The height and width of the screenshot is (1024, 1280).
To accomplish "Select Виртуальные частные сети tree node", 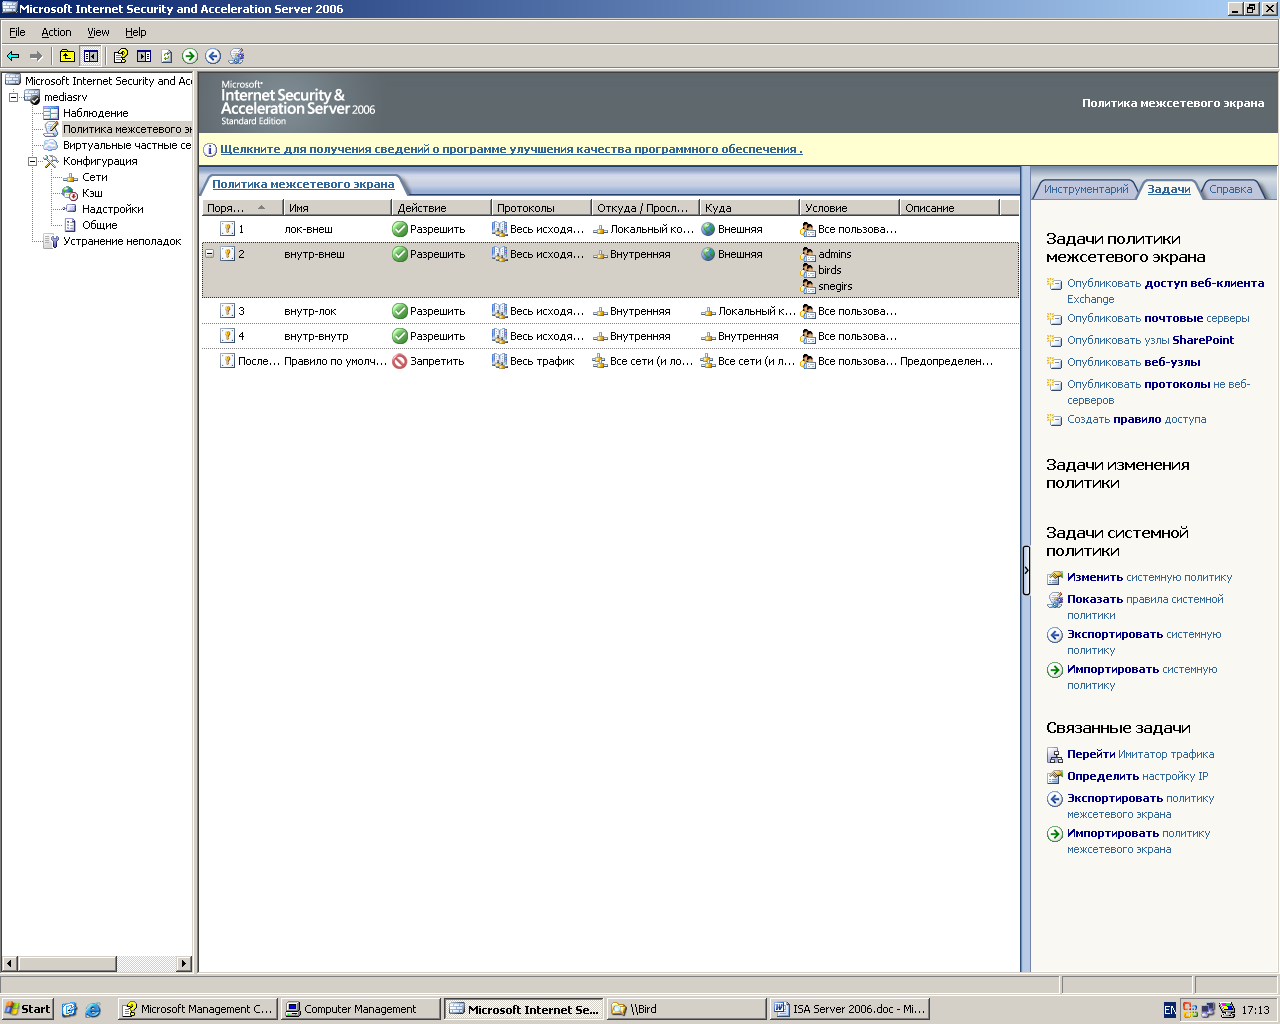I will tap(126, 145).
